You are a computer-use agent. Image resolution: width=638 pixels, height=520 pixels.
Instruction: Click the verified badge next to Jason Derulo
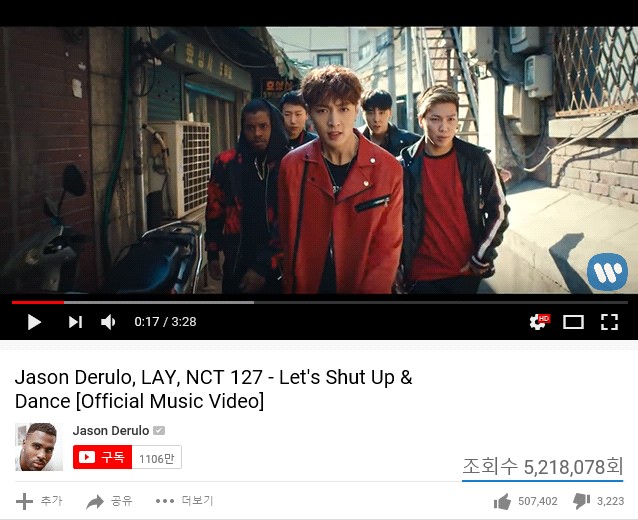(159, 430)
